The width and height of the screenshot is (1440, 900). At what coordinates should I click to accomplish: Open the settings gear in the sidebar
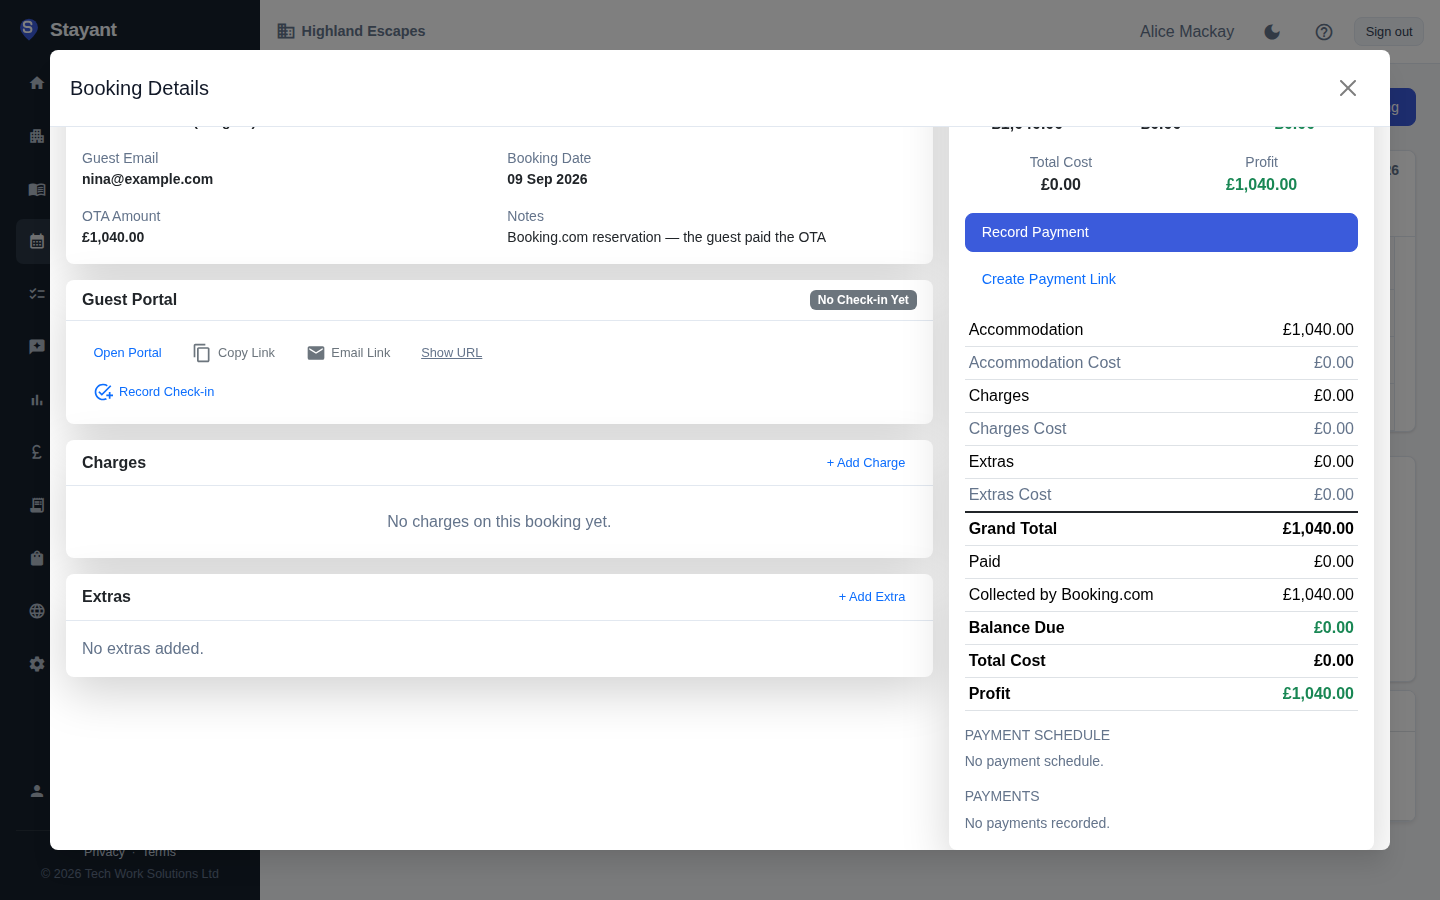tap(37, 664)
